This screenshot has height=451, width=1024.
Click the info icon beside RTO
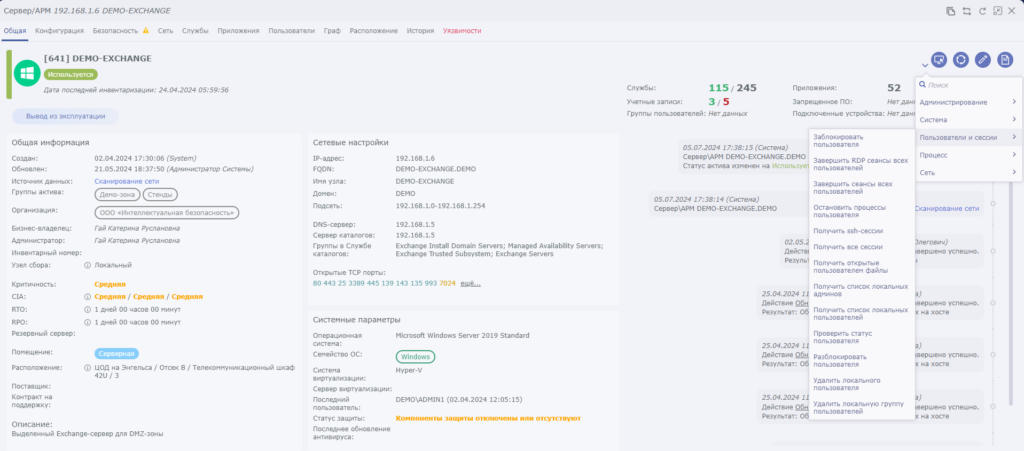click(88, 309)
